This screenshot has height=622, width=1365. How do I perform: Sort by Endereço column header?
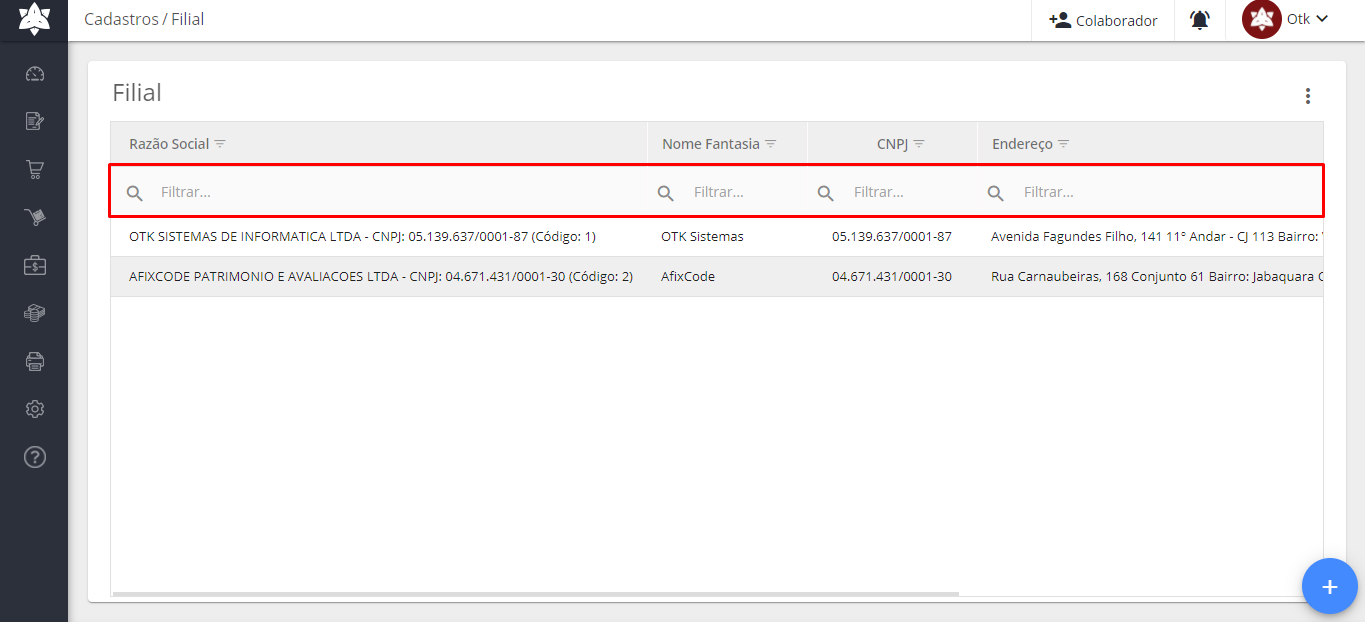point(1022,144)
